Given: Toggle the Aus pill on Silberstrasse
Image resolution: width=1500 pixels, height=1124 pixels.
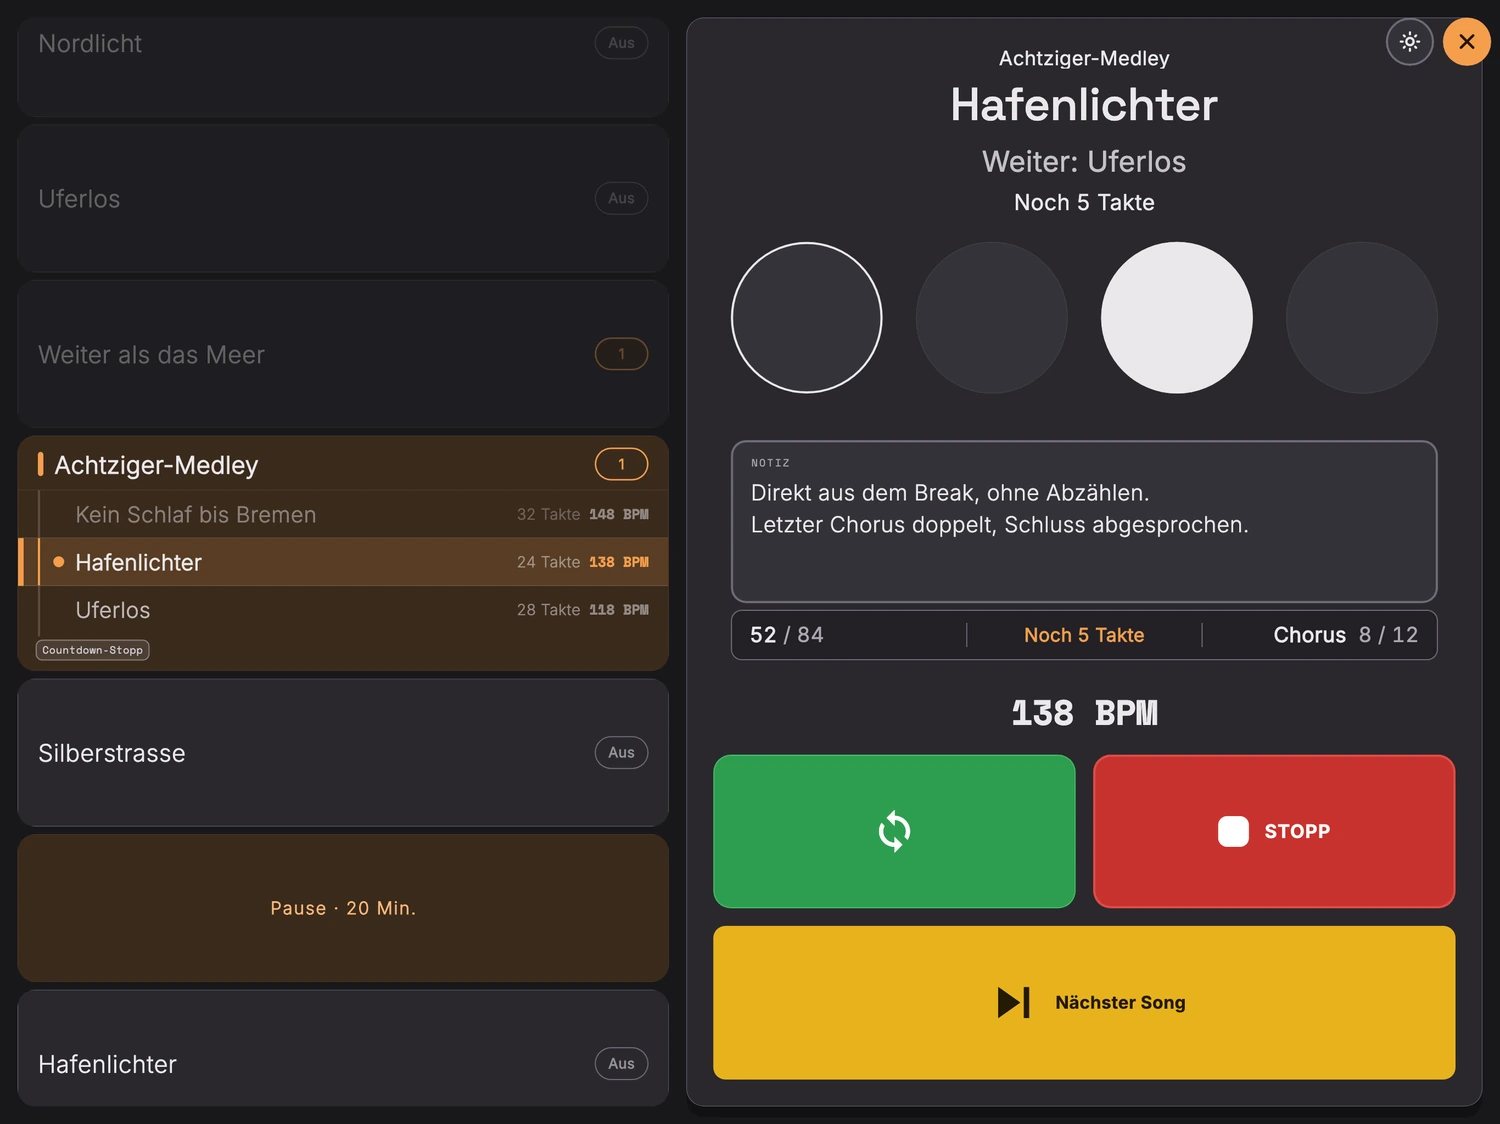Looking at the screenshot, I should tap(621, 752).
